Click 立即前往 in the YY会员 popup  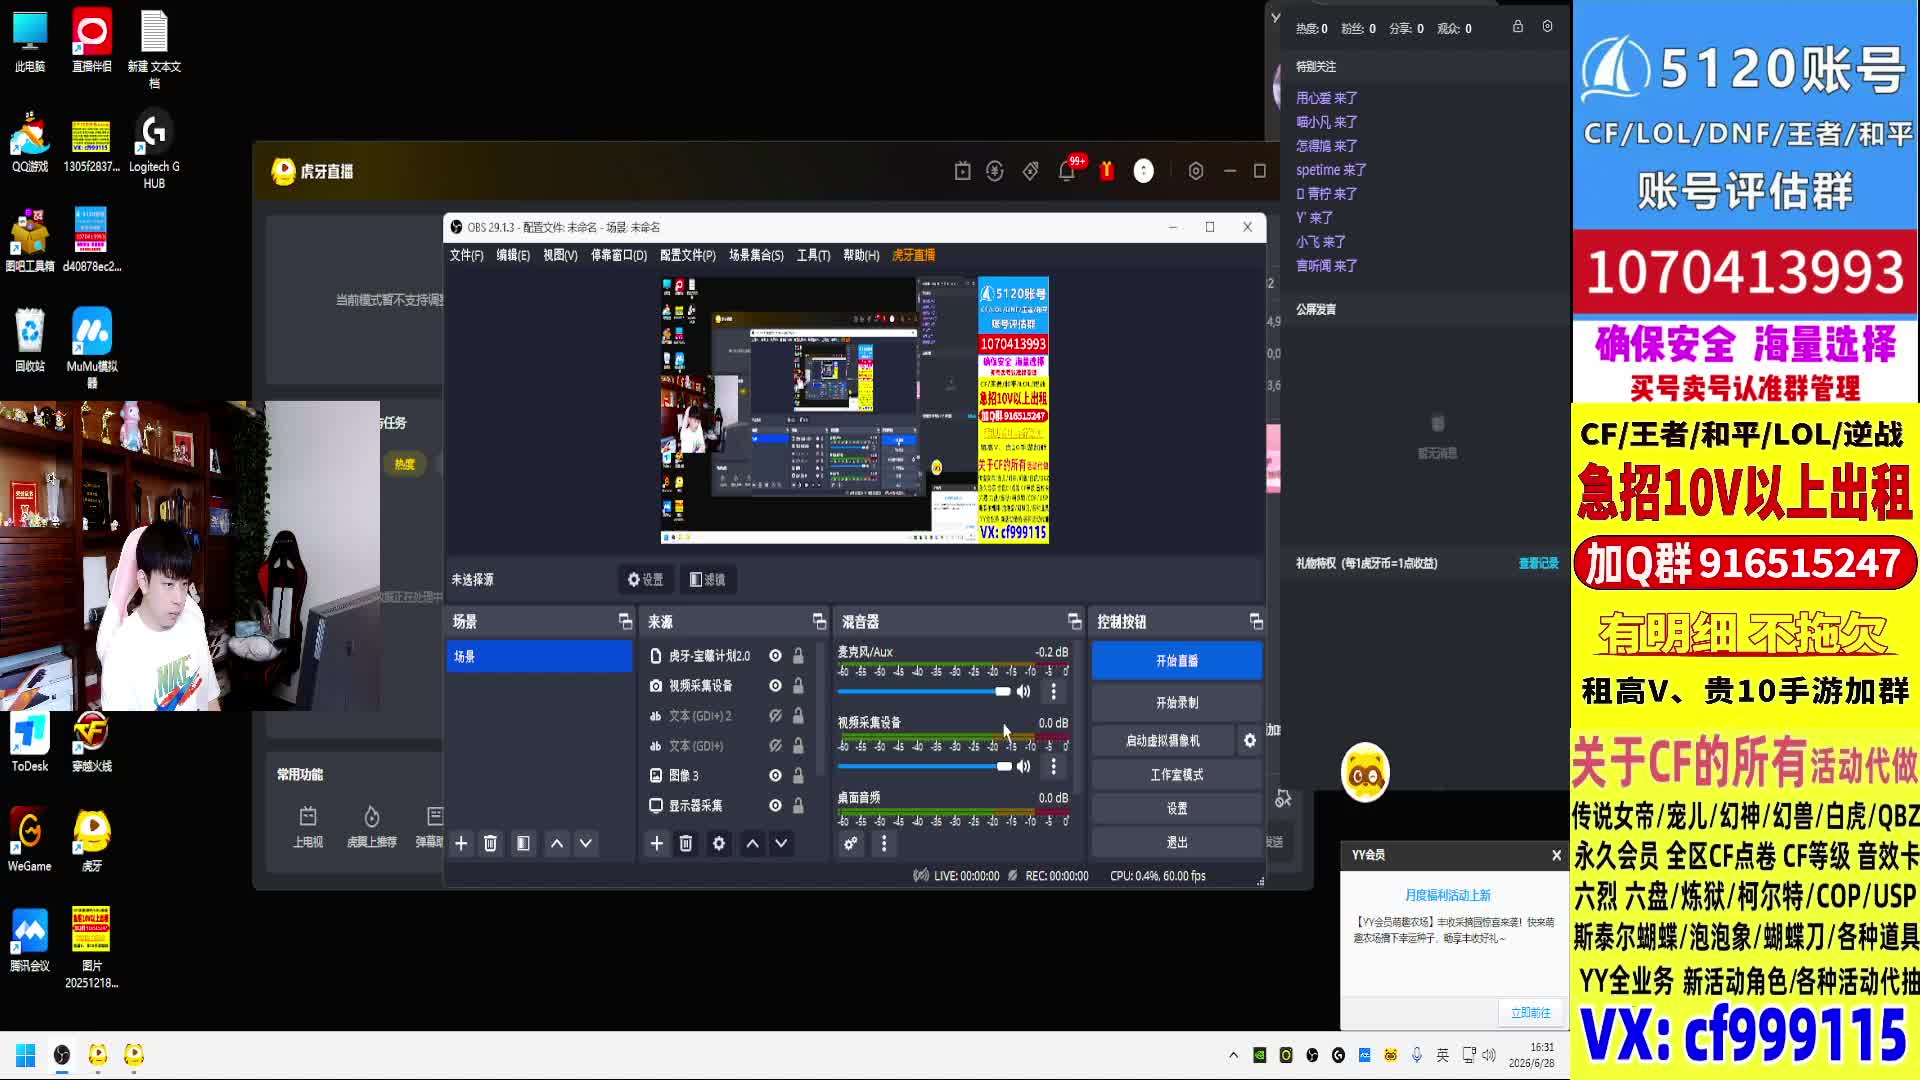(x=1530, y=1013)
